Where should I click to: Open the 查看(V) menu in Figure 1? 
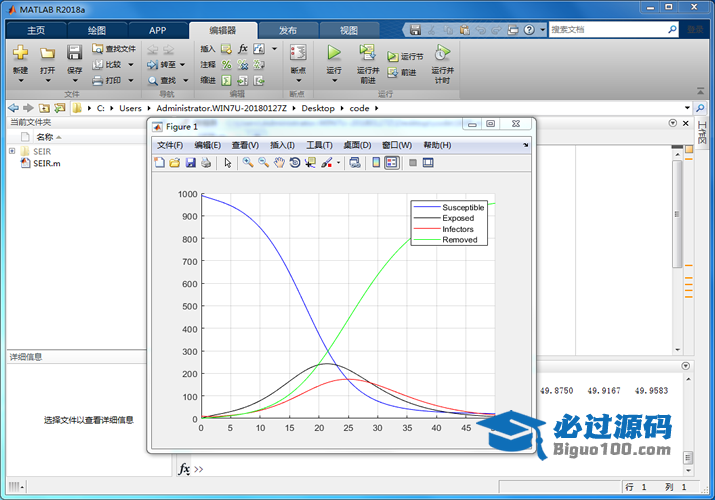[x=245, y=145]
